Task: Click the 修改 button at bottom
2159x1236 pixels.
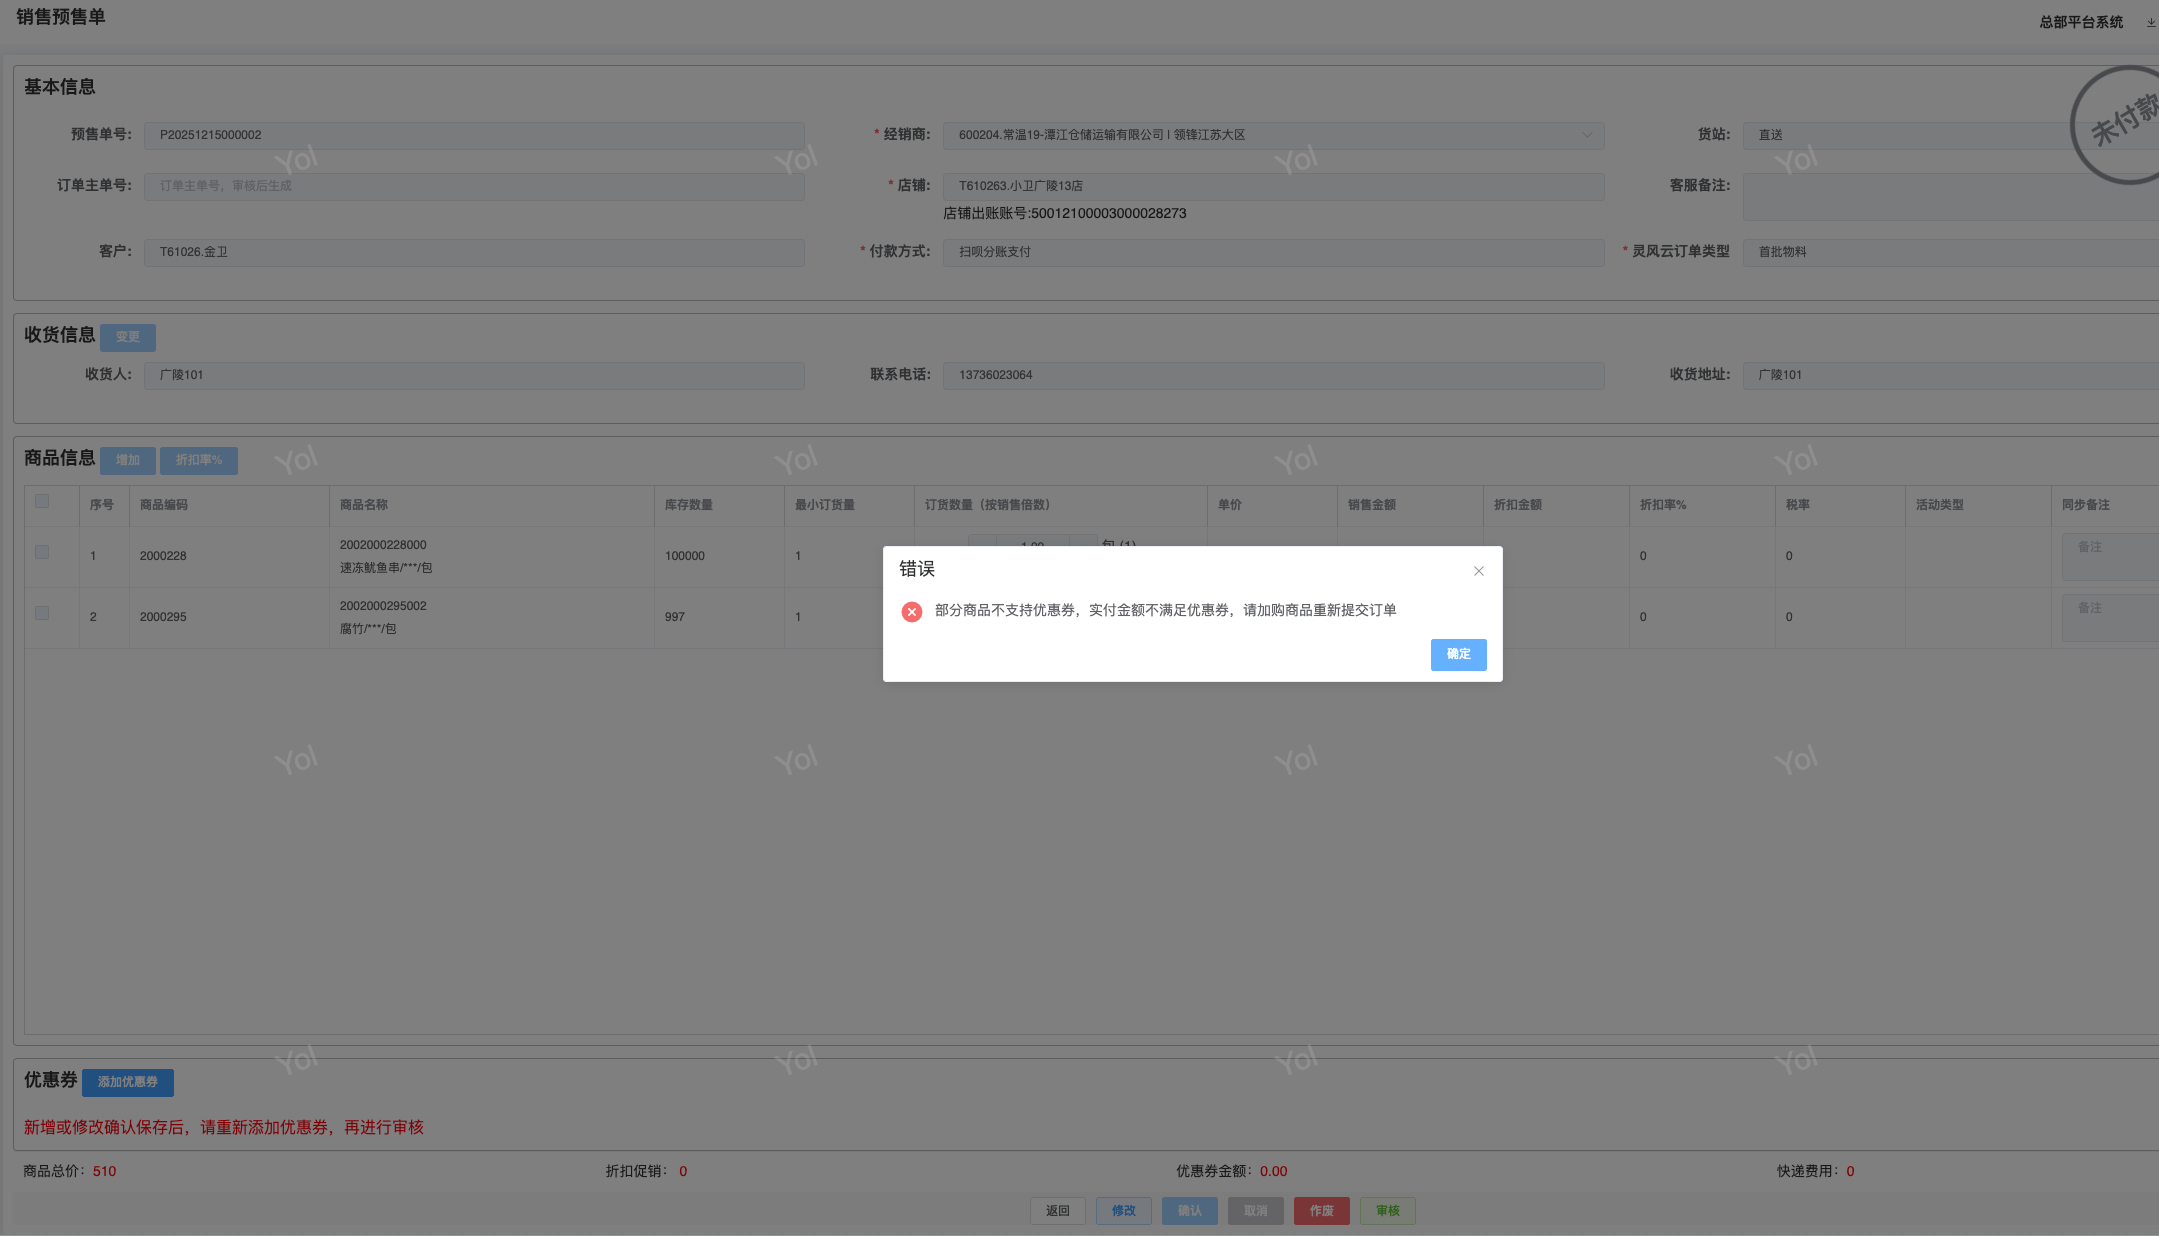Action: tap(1123, 1211)
